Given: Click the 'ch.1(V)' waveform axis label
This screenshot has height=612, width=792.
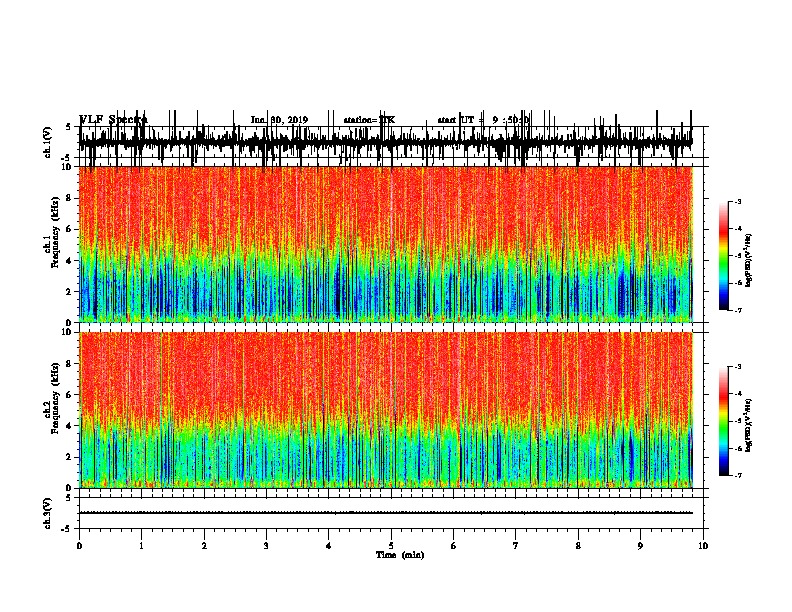Looking at the screenshot, I should click(47, 142).
